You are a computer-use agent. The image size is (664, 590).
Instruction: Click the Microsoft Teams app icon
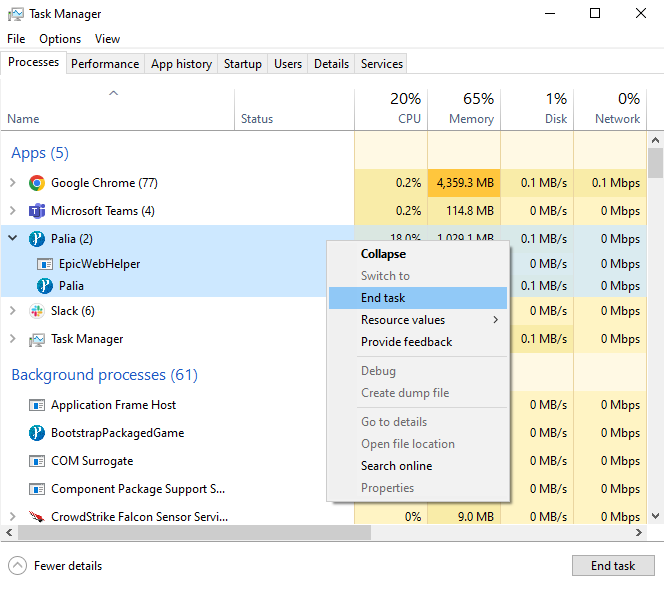(x=37, y=211)
